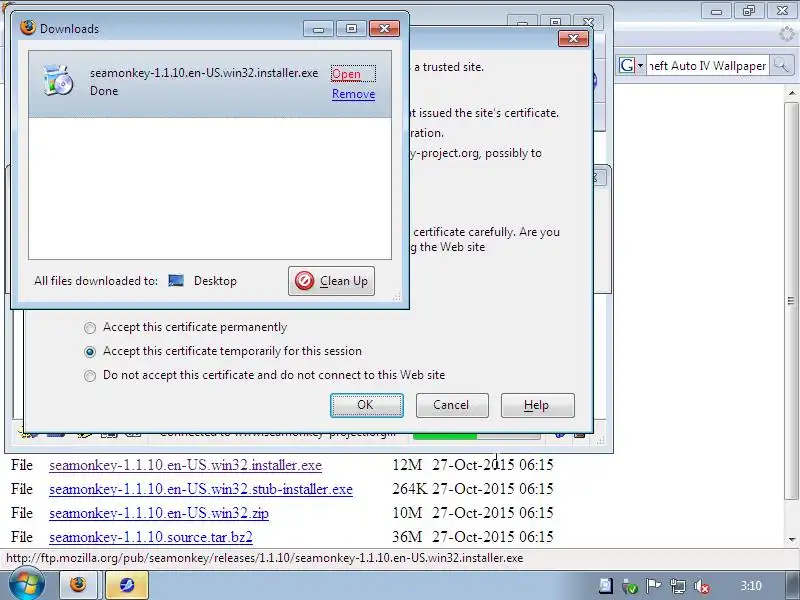Close the certificate dialog with red X
This screenshot has height=600, width=800.
tap(573, 38)
